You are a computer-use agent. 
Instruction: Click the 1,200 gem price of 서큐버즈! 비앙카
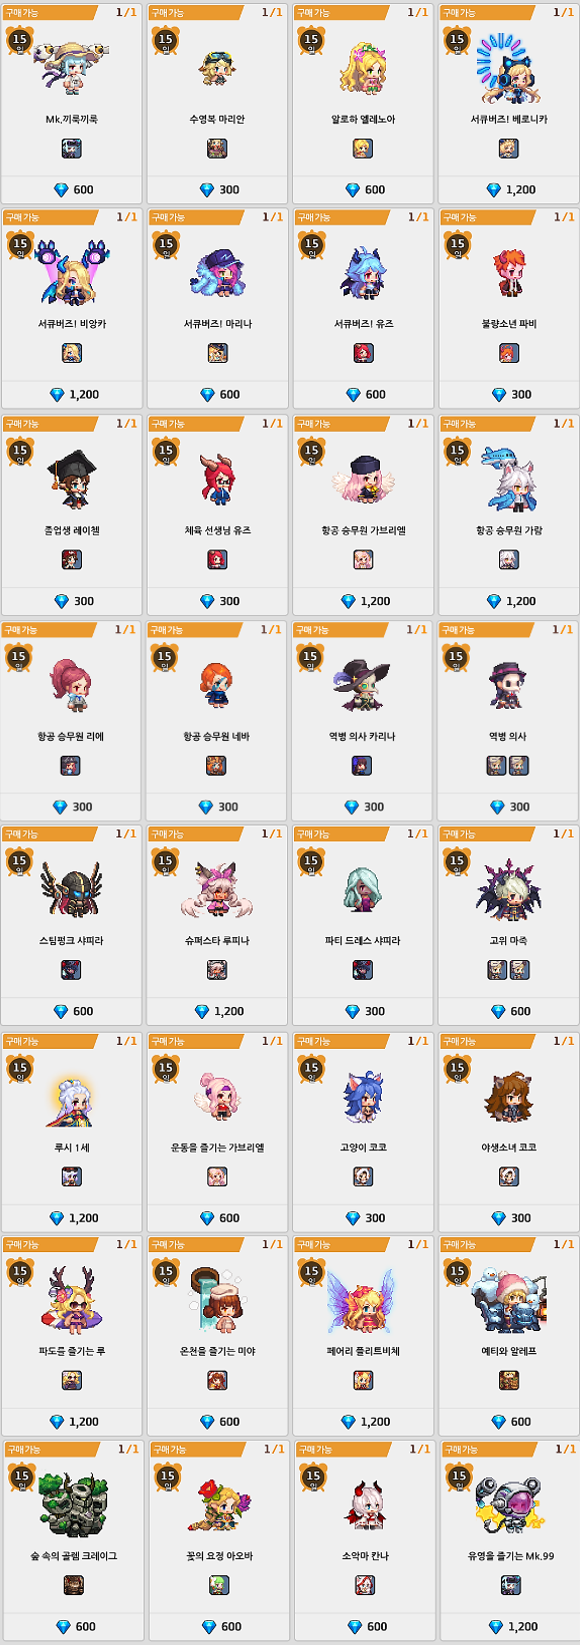[x=74, y=394]
